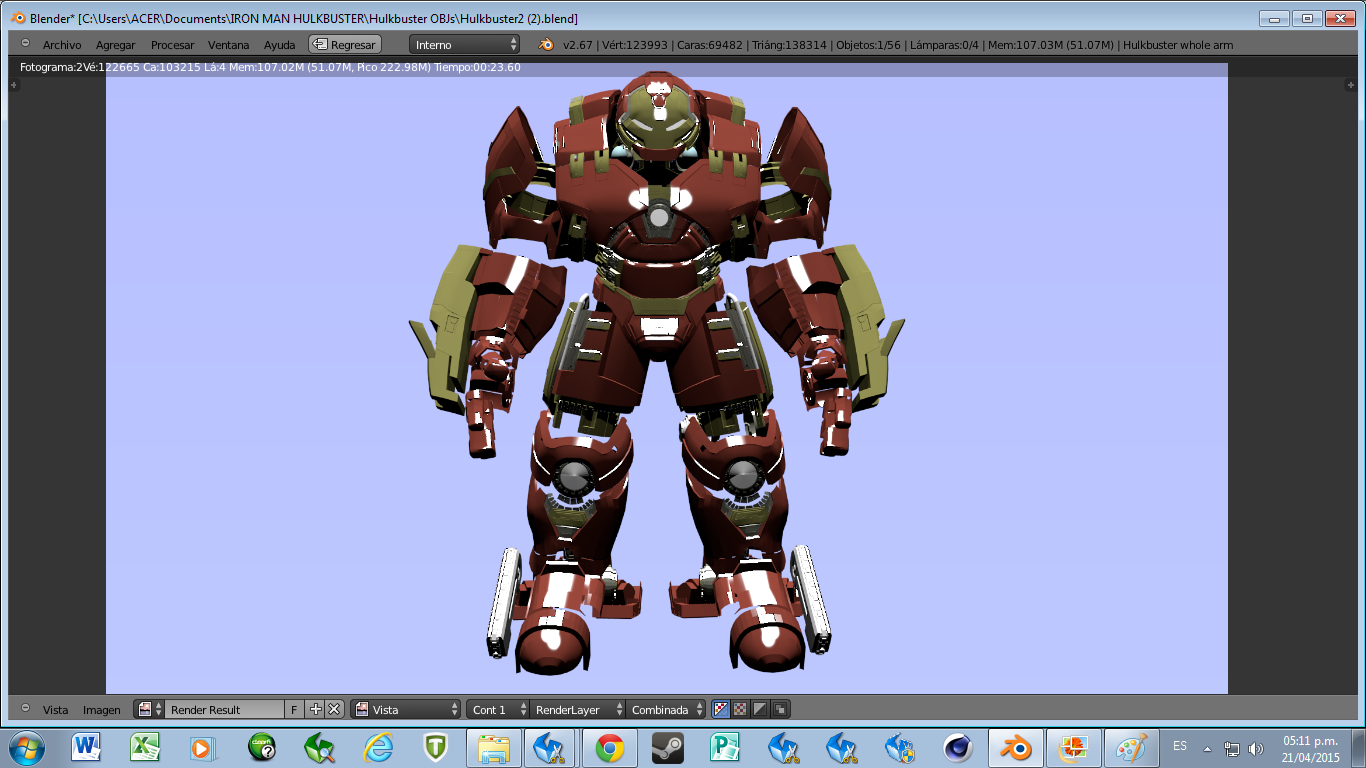Show hidden system tray icons
1366x768 pixels.
[x=1208, y=748]
